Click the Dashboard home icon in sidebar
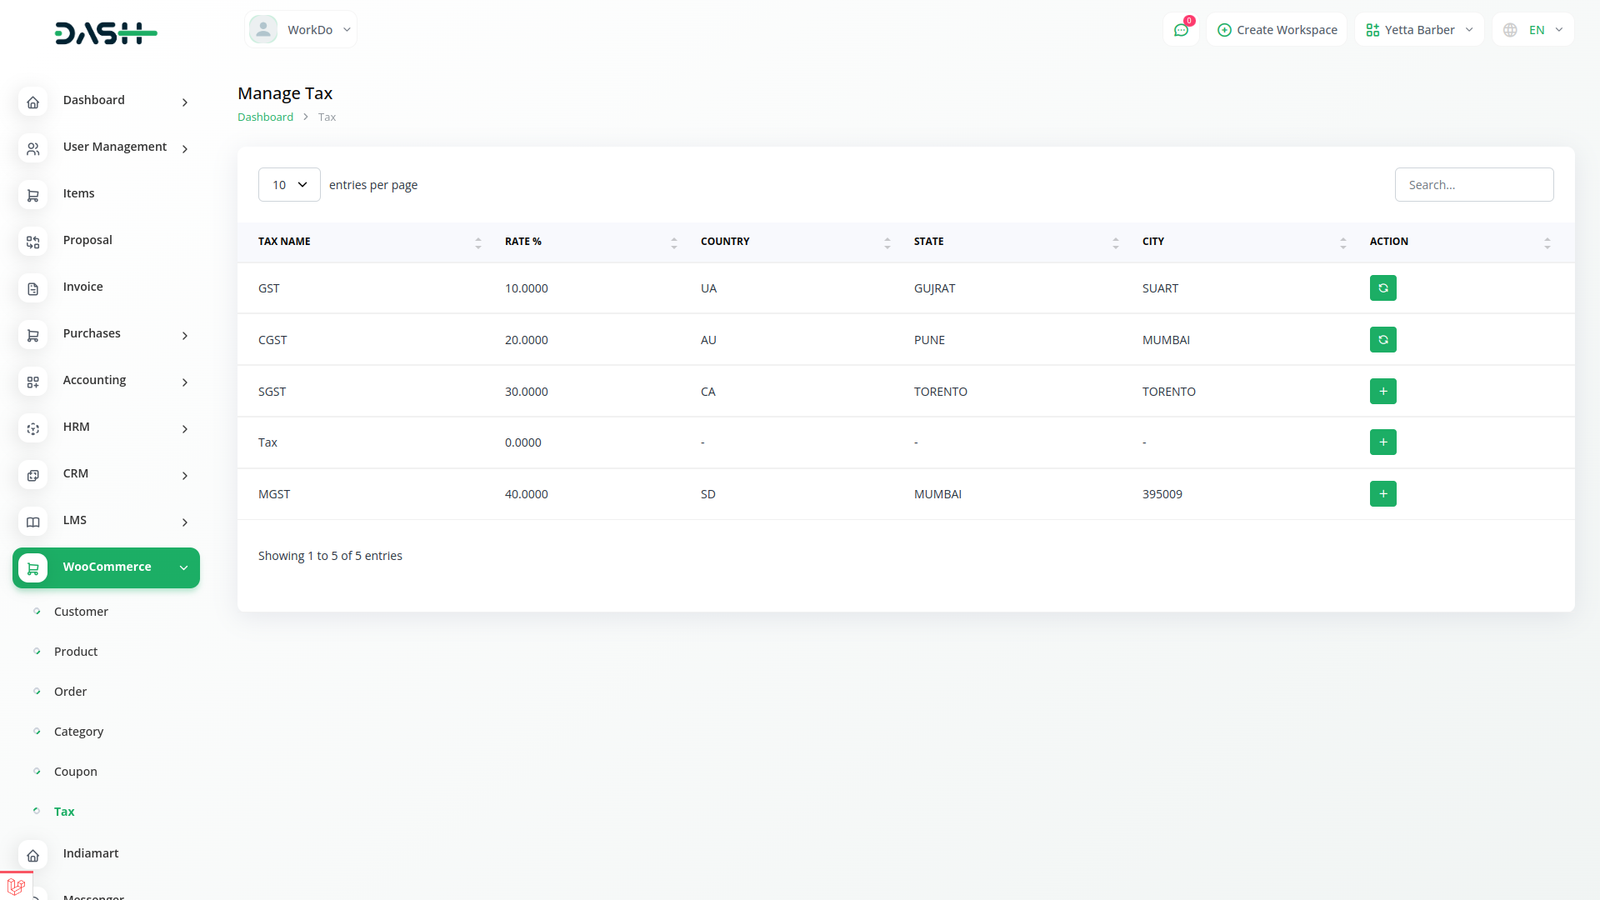 (x=33, y=102)
